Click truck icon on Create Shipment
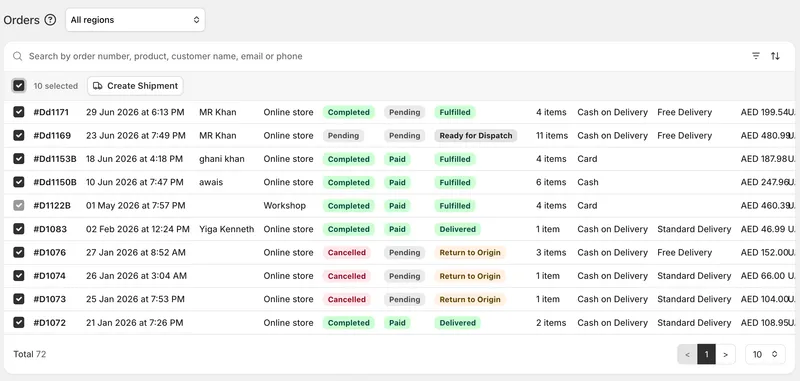The width and height of the screenshot is (800, 381). pyautogui.click(x=97, y=86)
